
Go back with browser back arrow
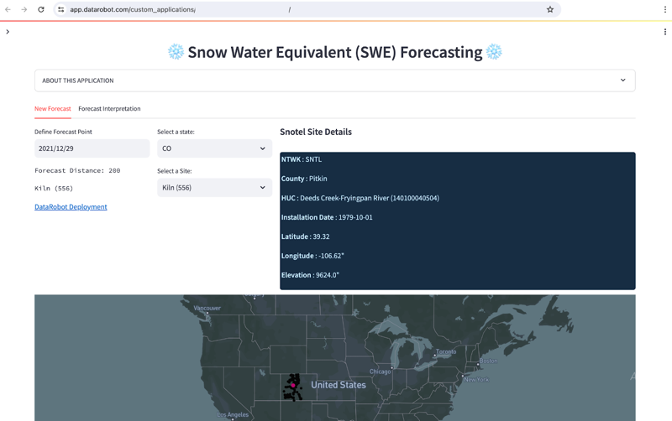click(8, 9)
